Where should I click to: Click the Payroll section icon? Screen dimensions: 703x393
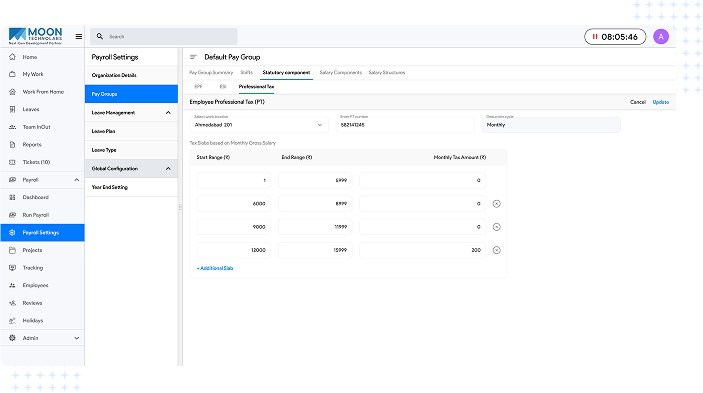click(x=13, y=180)
